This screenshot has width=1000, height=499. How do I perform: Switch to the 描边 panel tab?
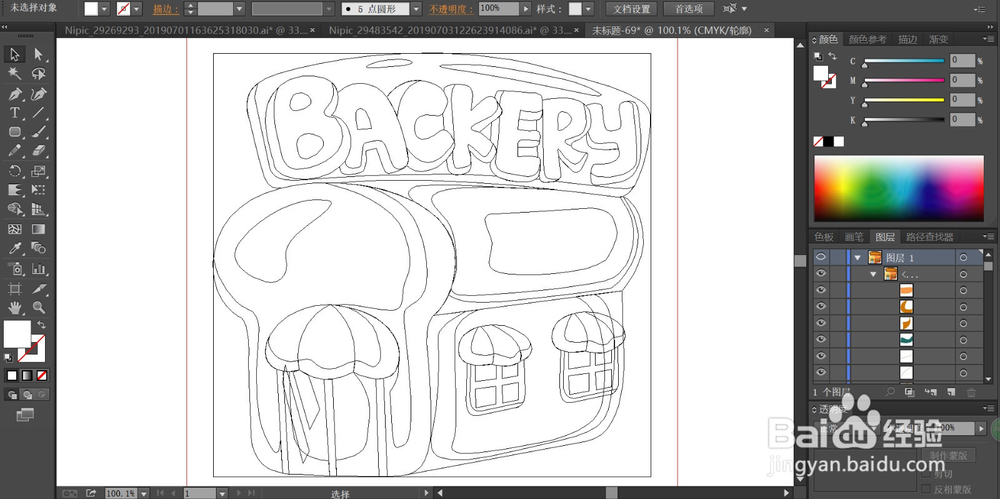click(908, 40)
